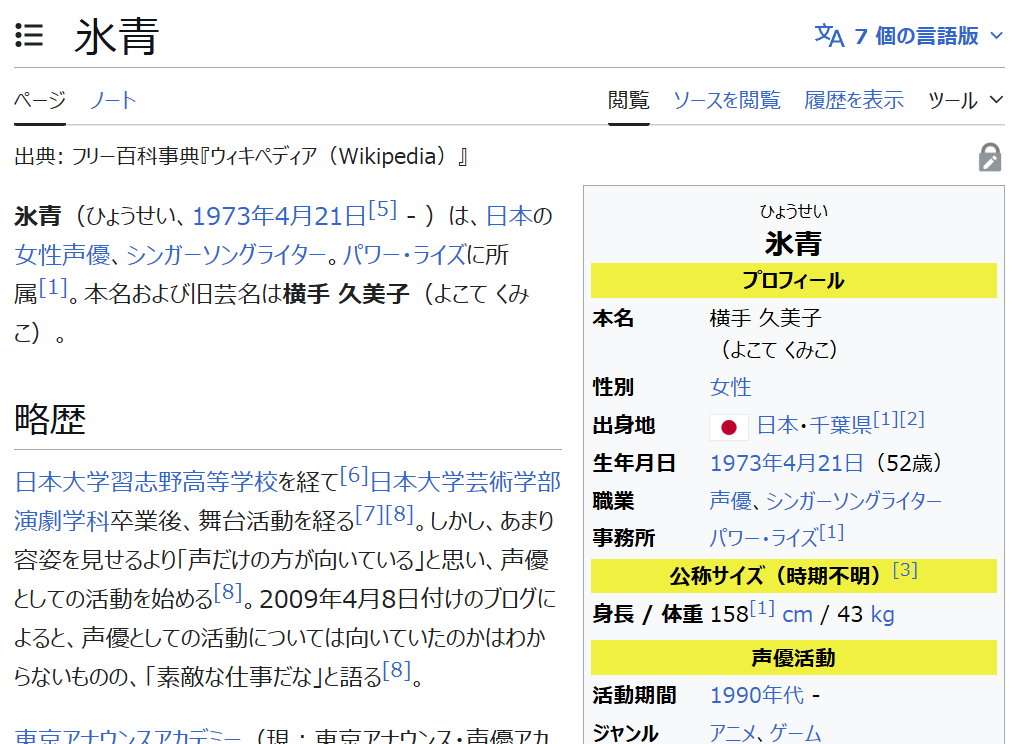Click citation reference [3] in 公称サイズ header

click(x=904, y=571)
